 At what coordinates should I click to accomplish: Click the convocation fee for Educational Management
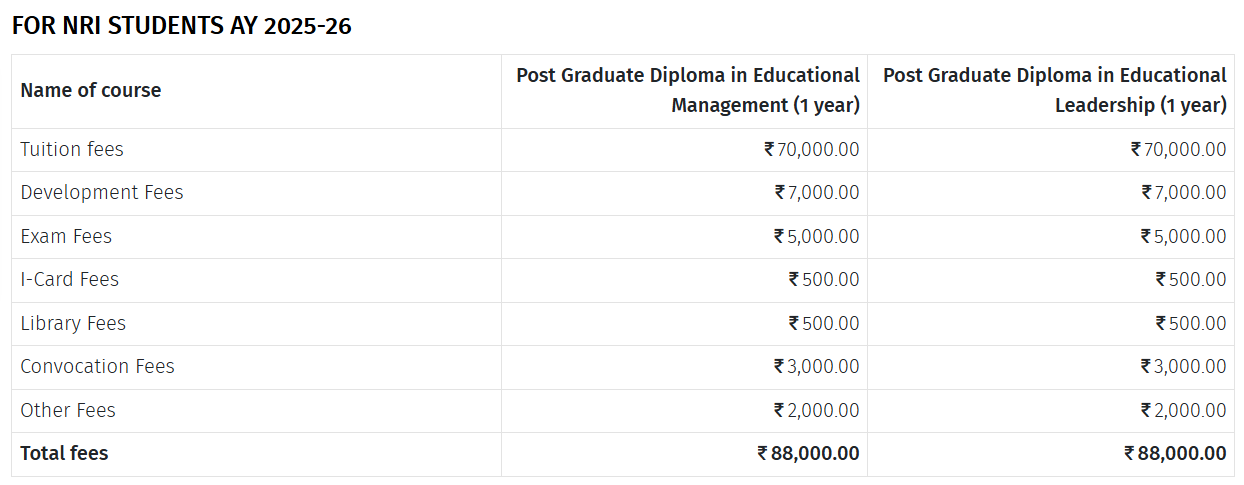[x=817, y=366]
